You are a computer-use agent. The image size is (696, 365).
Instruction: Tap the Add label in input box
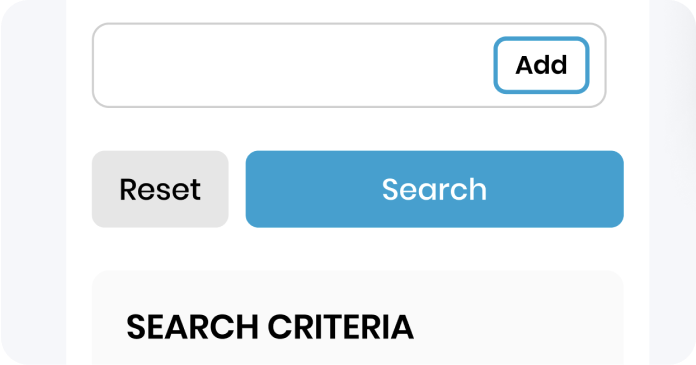click(x=541, y=65)
